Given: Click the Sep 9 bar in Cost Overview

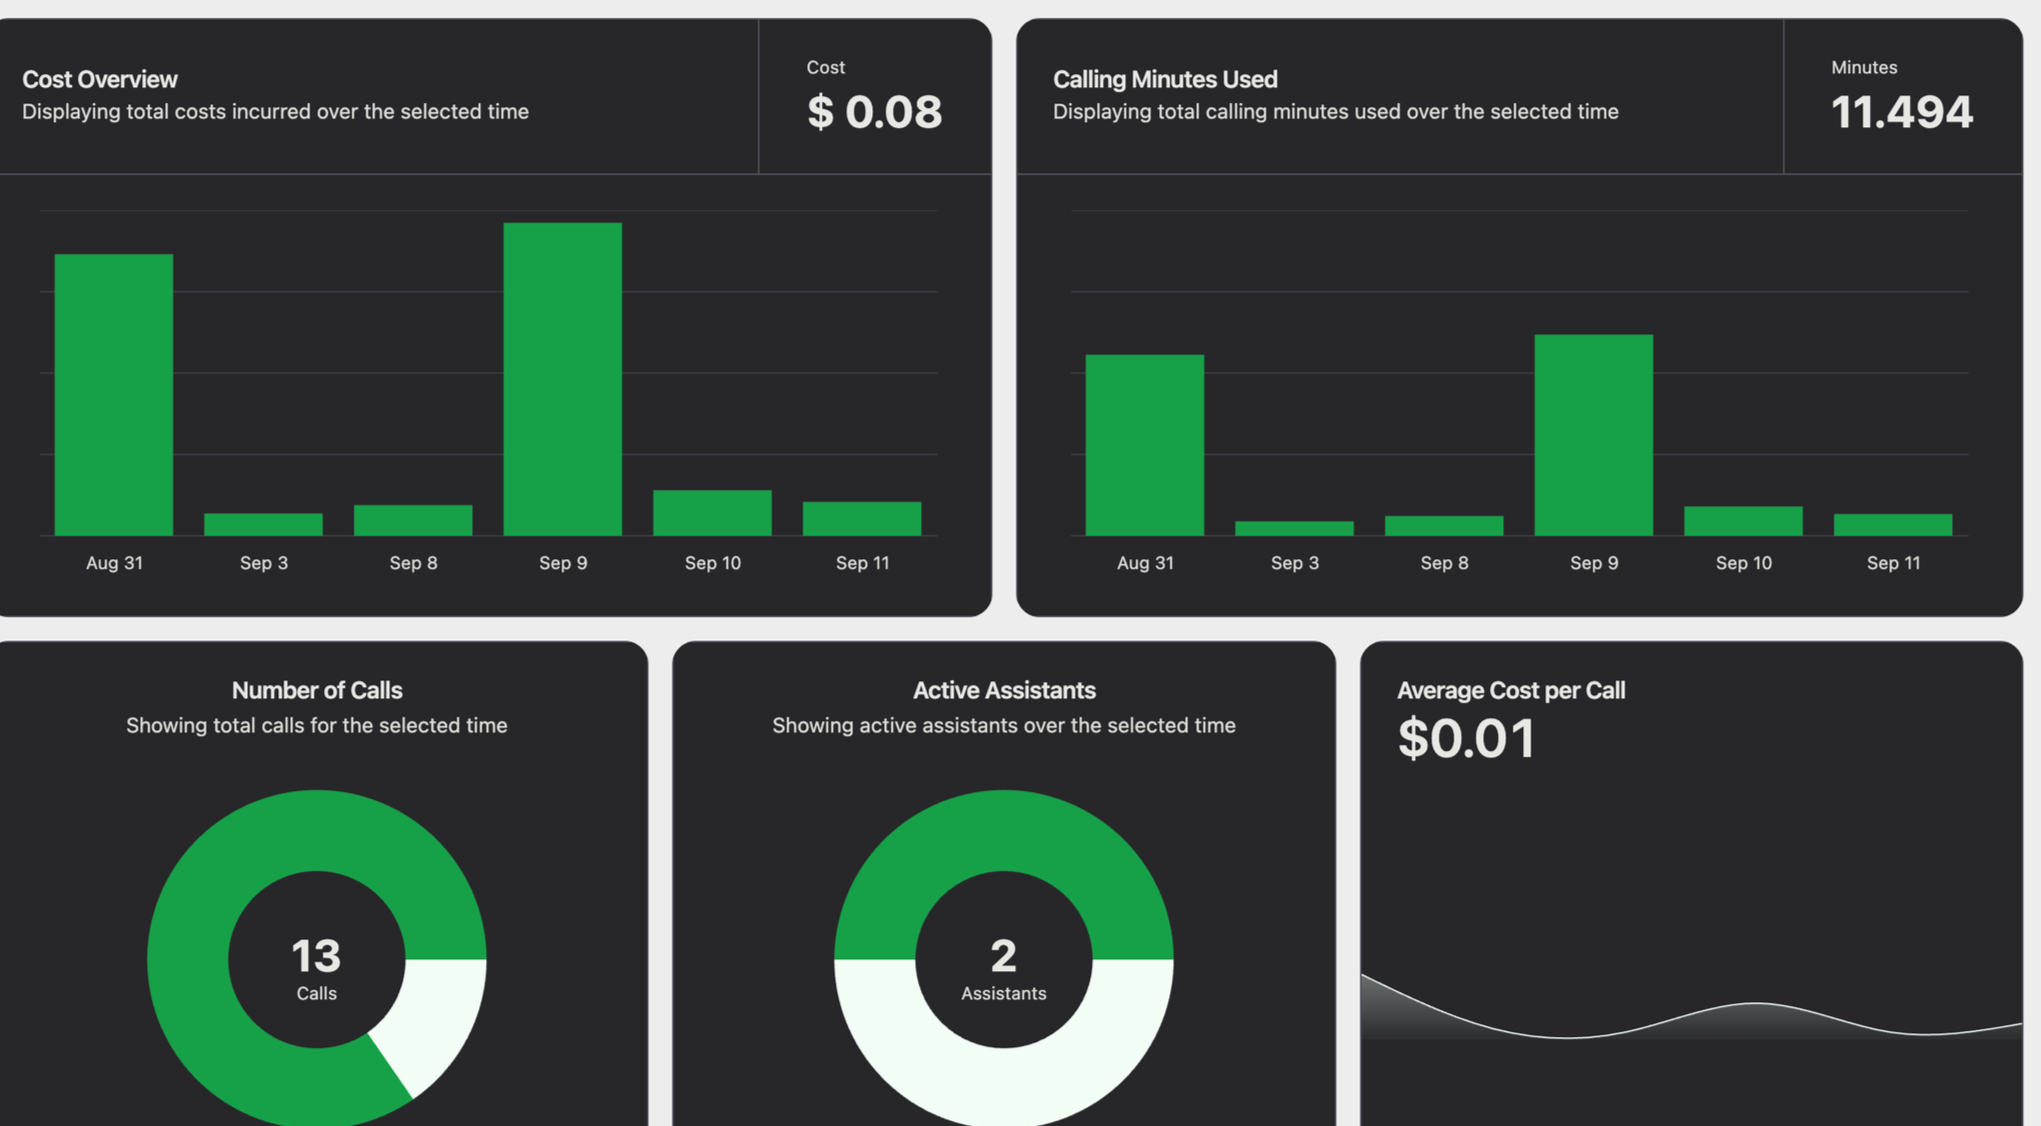Looking at the screenshot, I should (x=562, y=379).
